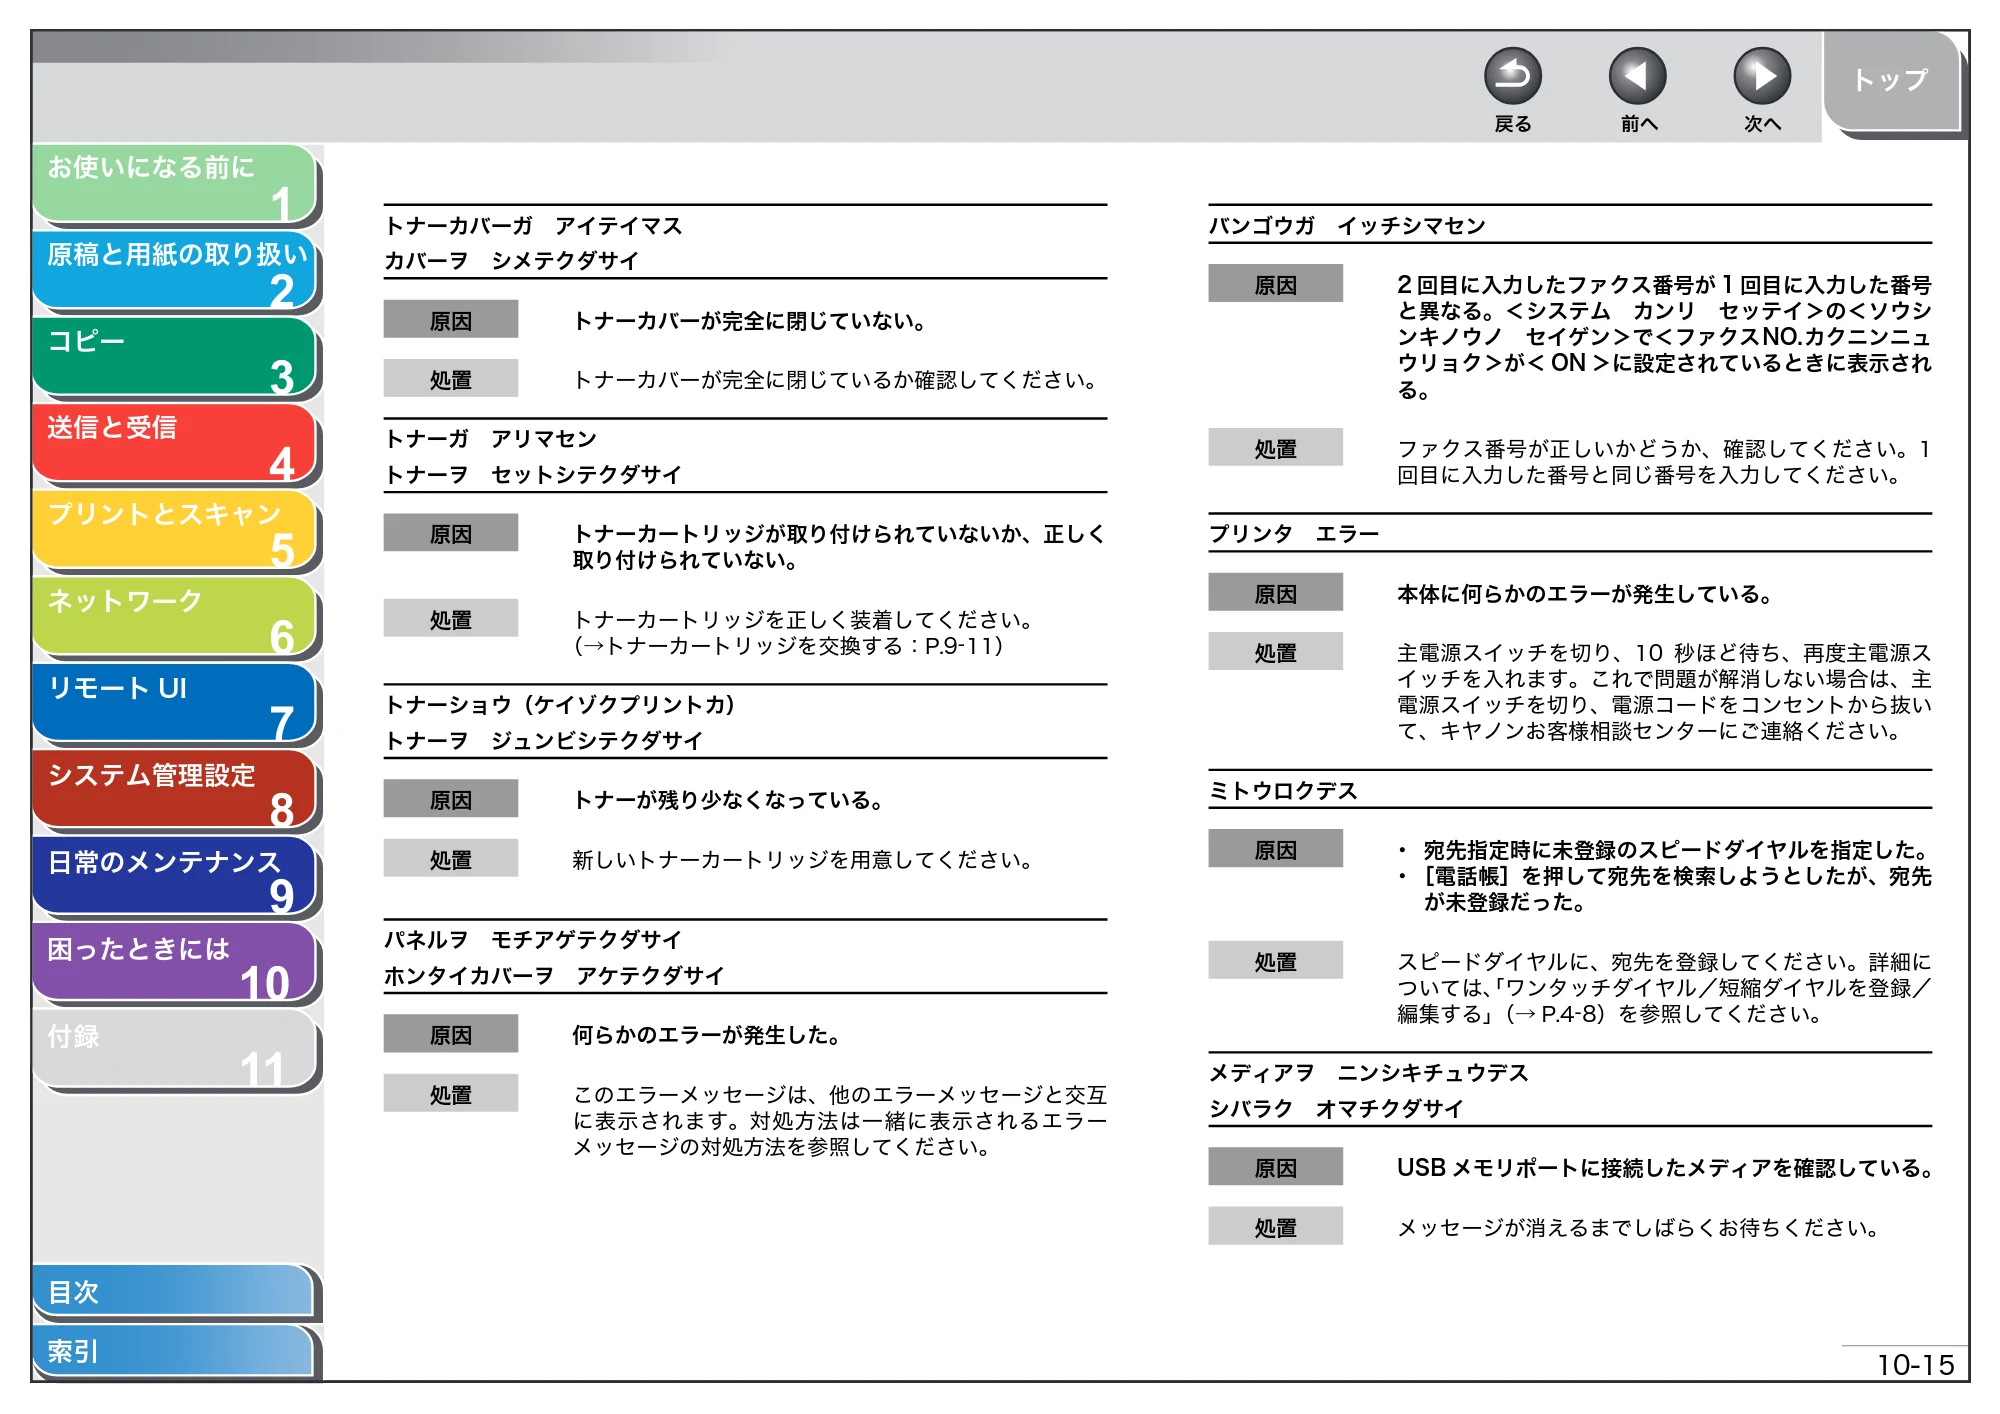Click the subheading シバラク オマチクダサイ

tap(1336, 1109)
